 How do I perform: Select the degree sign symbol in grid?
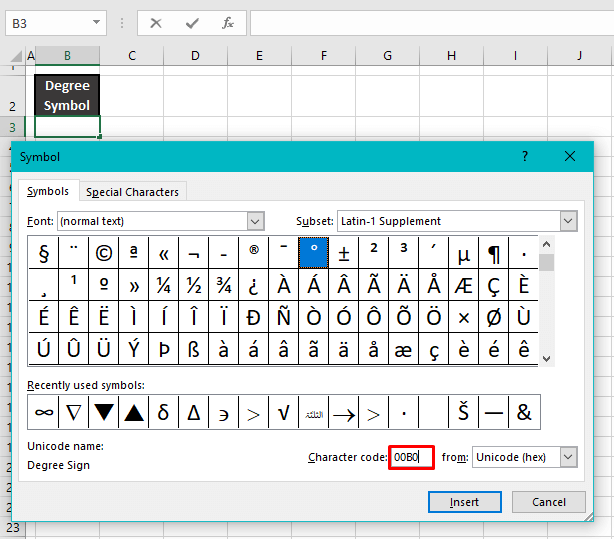(314, 252)
